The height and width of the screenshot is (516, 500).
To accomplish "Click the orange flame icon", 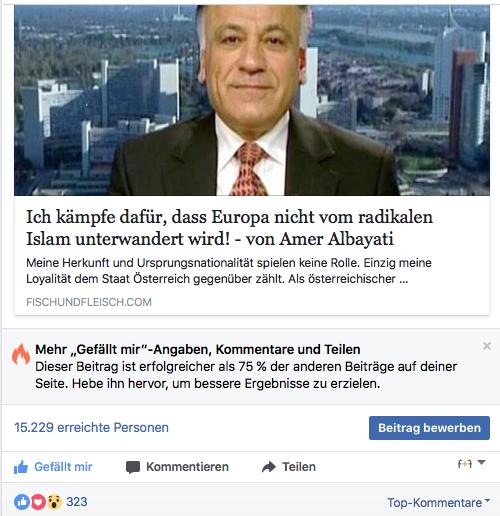I will coord(21,354).
